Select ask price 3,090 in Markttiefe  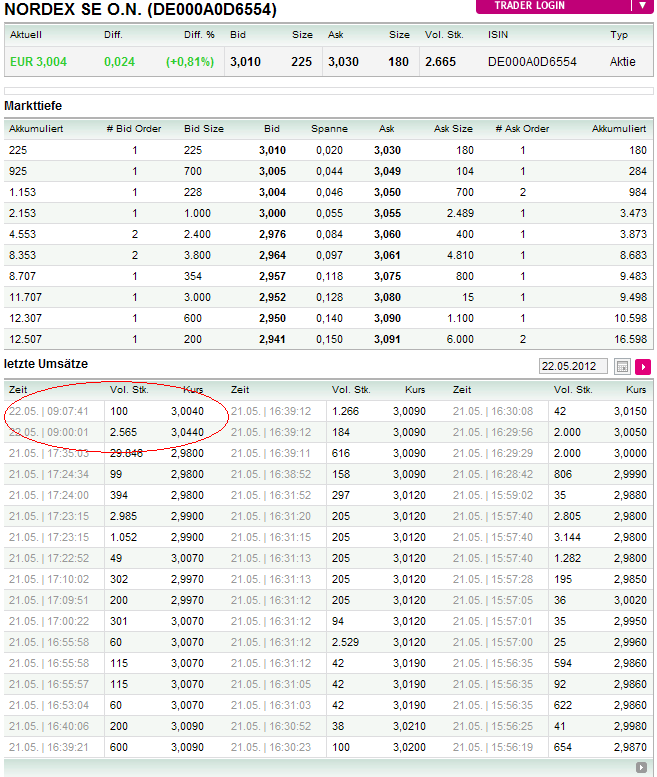387,318
